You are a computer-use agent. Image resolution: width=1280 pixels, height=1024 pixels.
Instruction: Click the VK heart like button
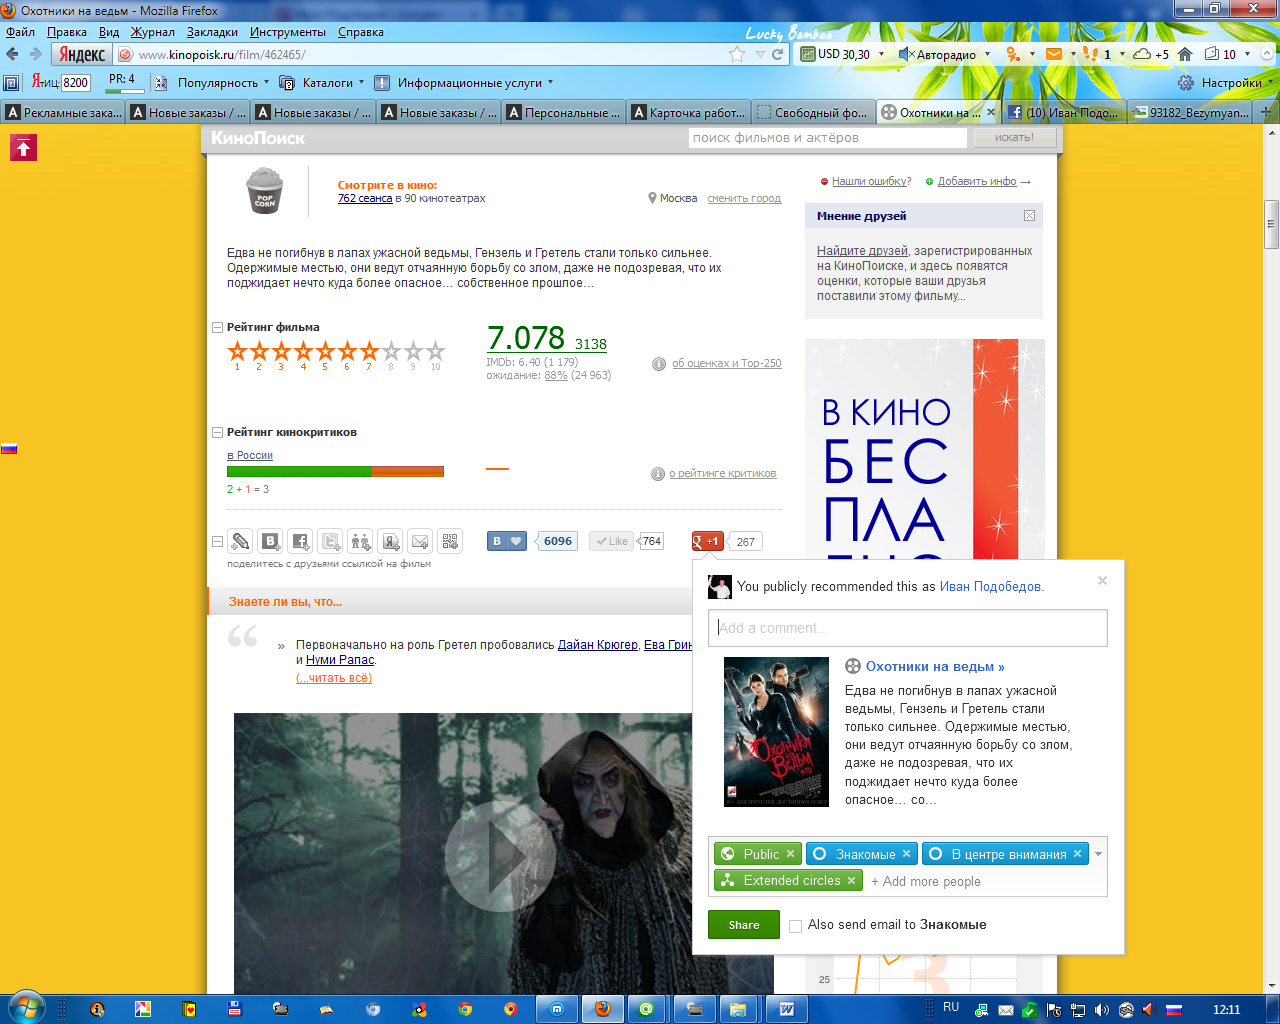tap(506, 541)
